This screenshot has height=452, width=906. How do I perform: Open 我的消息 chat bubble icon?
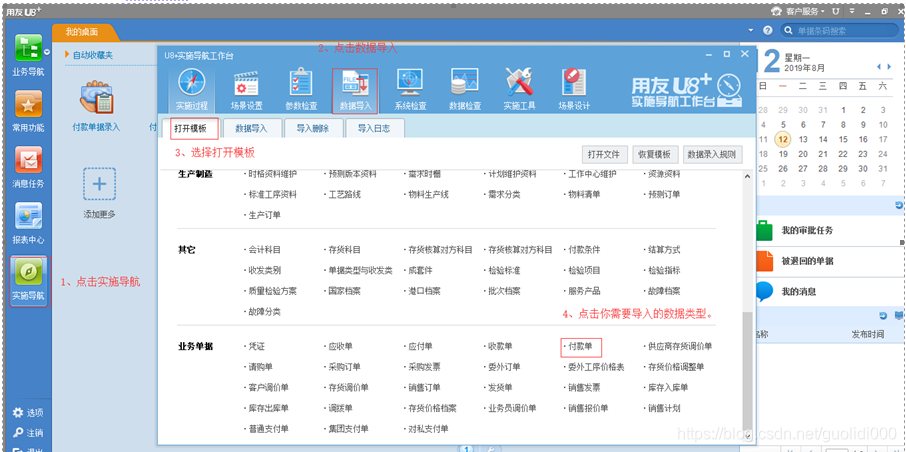point(764,292)
